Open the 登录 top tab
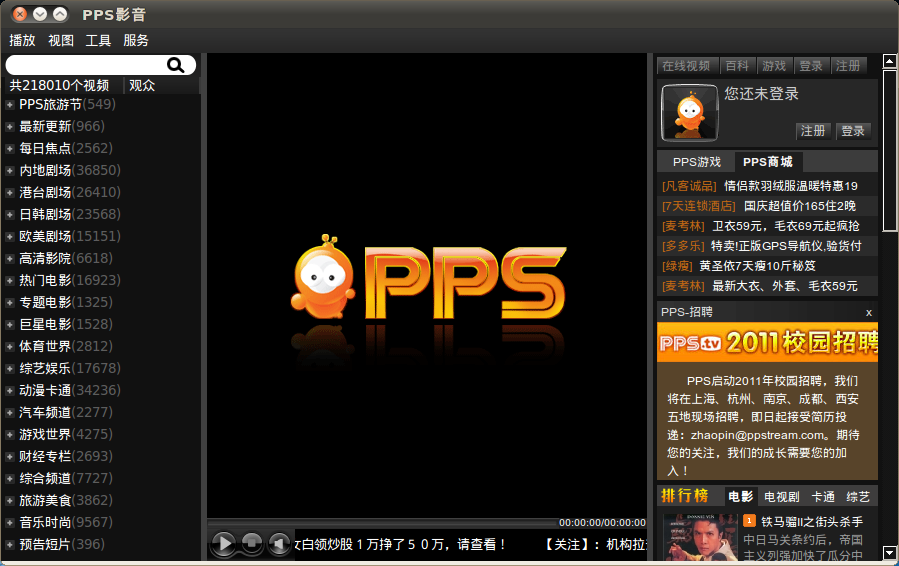Viewport: 899px width, 566px height. tap(811, 66)
